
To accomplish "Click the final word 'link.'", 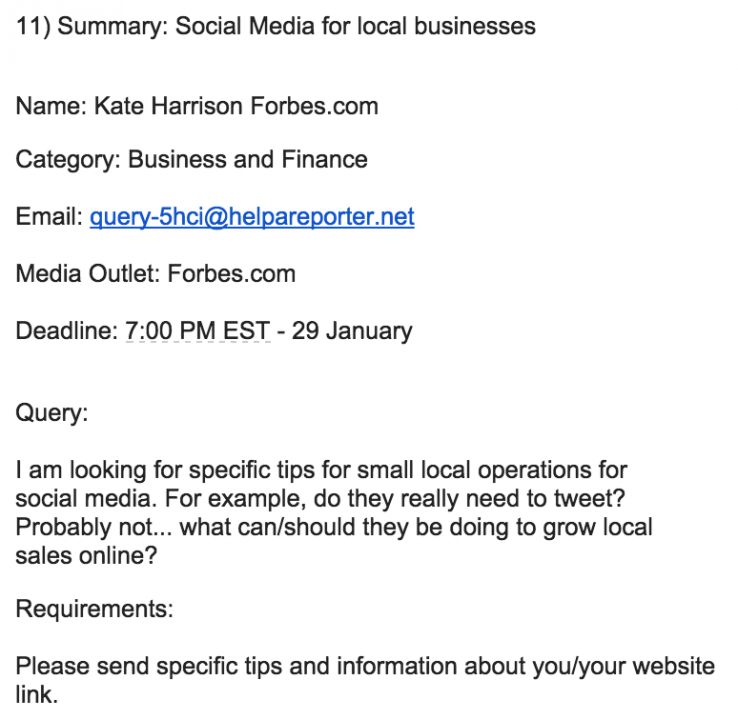I will coord(36,695).
